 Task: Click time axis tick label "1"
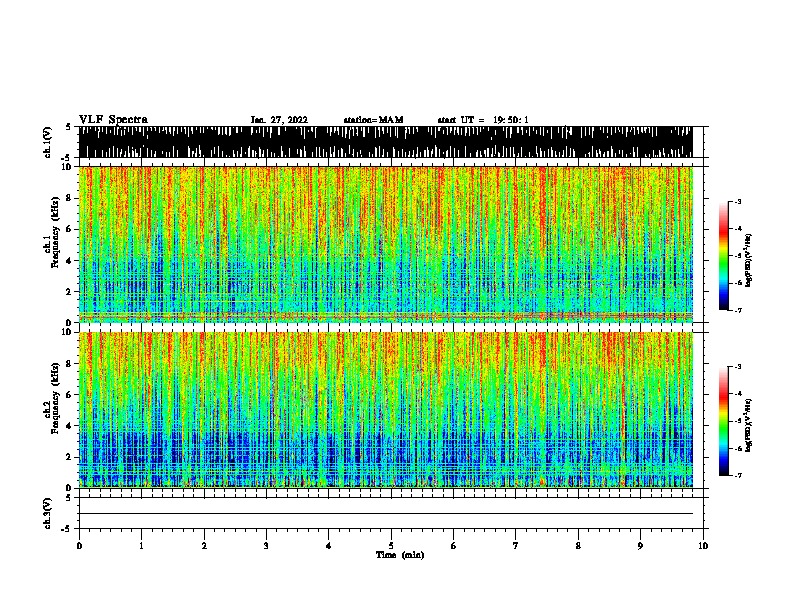pos(141,546)
